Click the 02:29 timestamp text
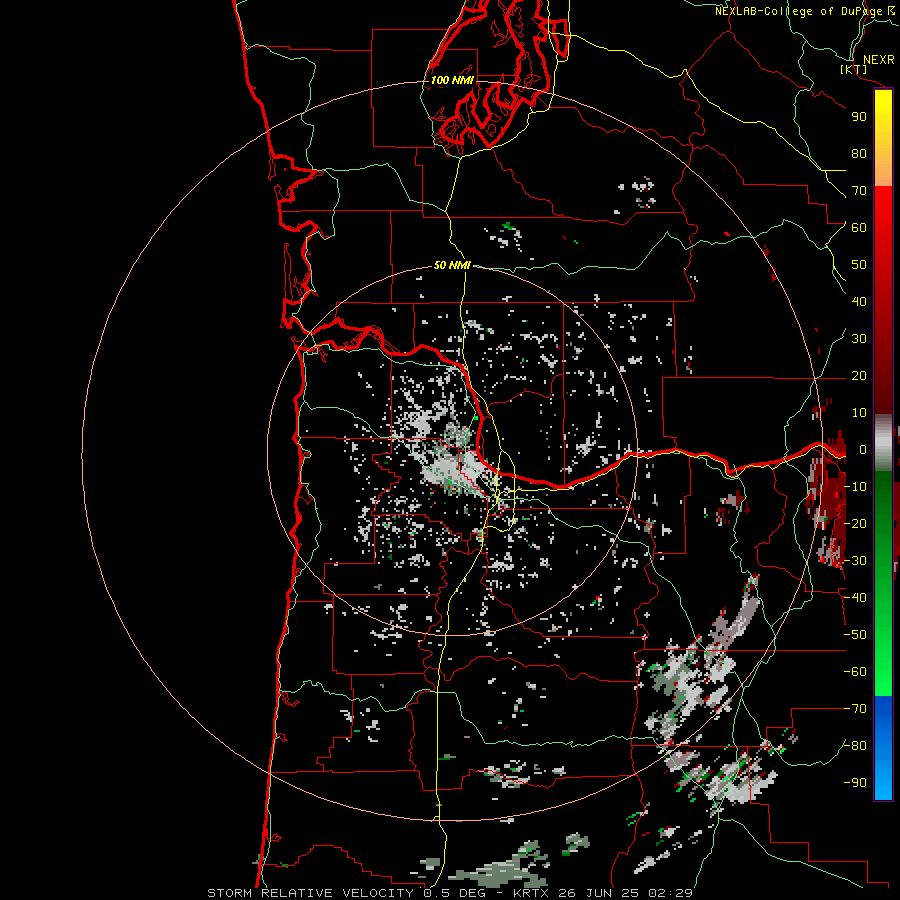 tap(670, 893)
